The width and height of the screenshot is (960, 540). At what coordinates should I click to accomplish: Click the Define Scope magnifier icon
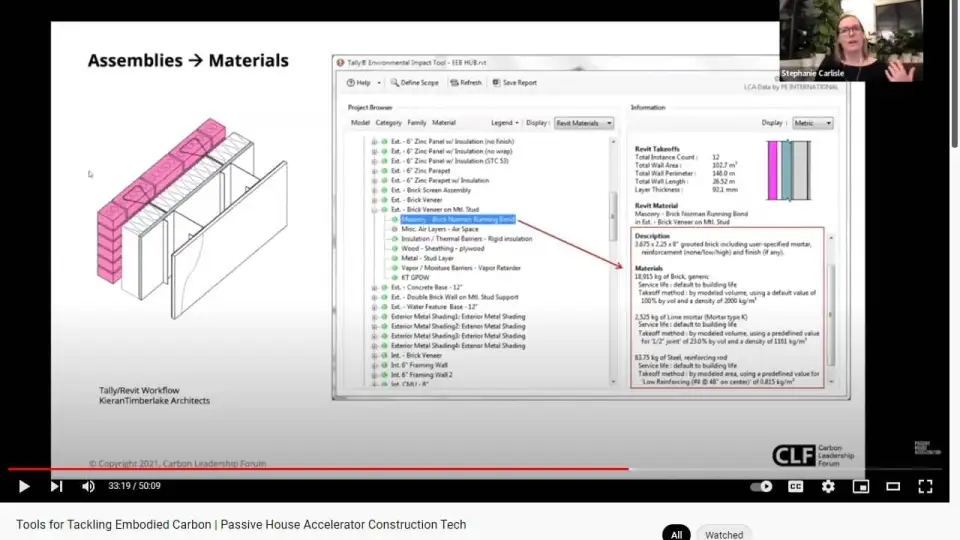pos(394,83)
